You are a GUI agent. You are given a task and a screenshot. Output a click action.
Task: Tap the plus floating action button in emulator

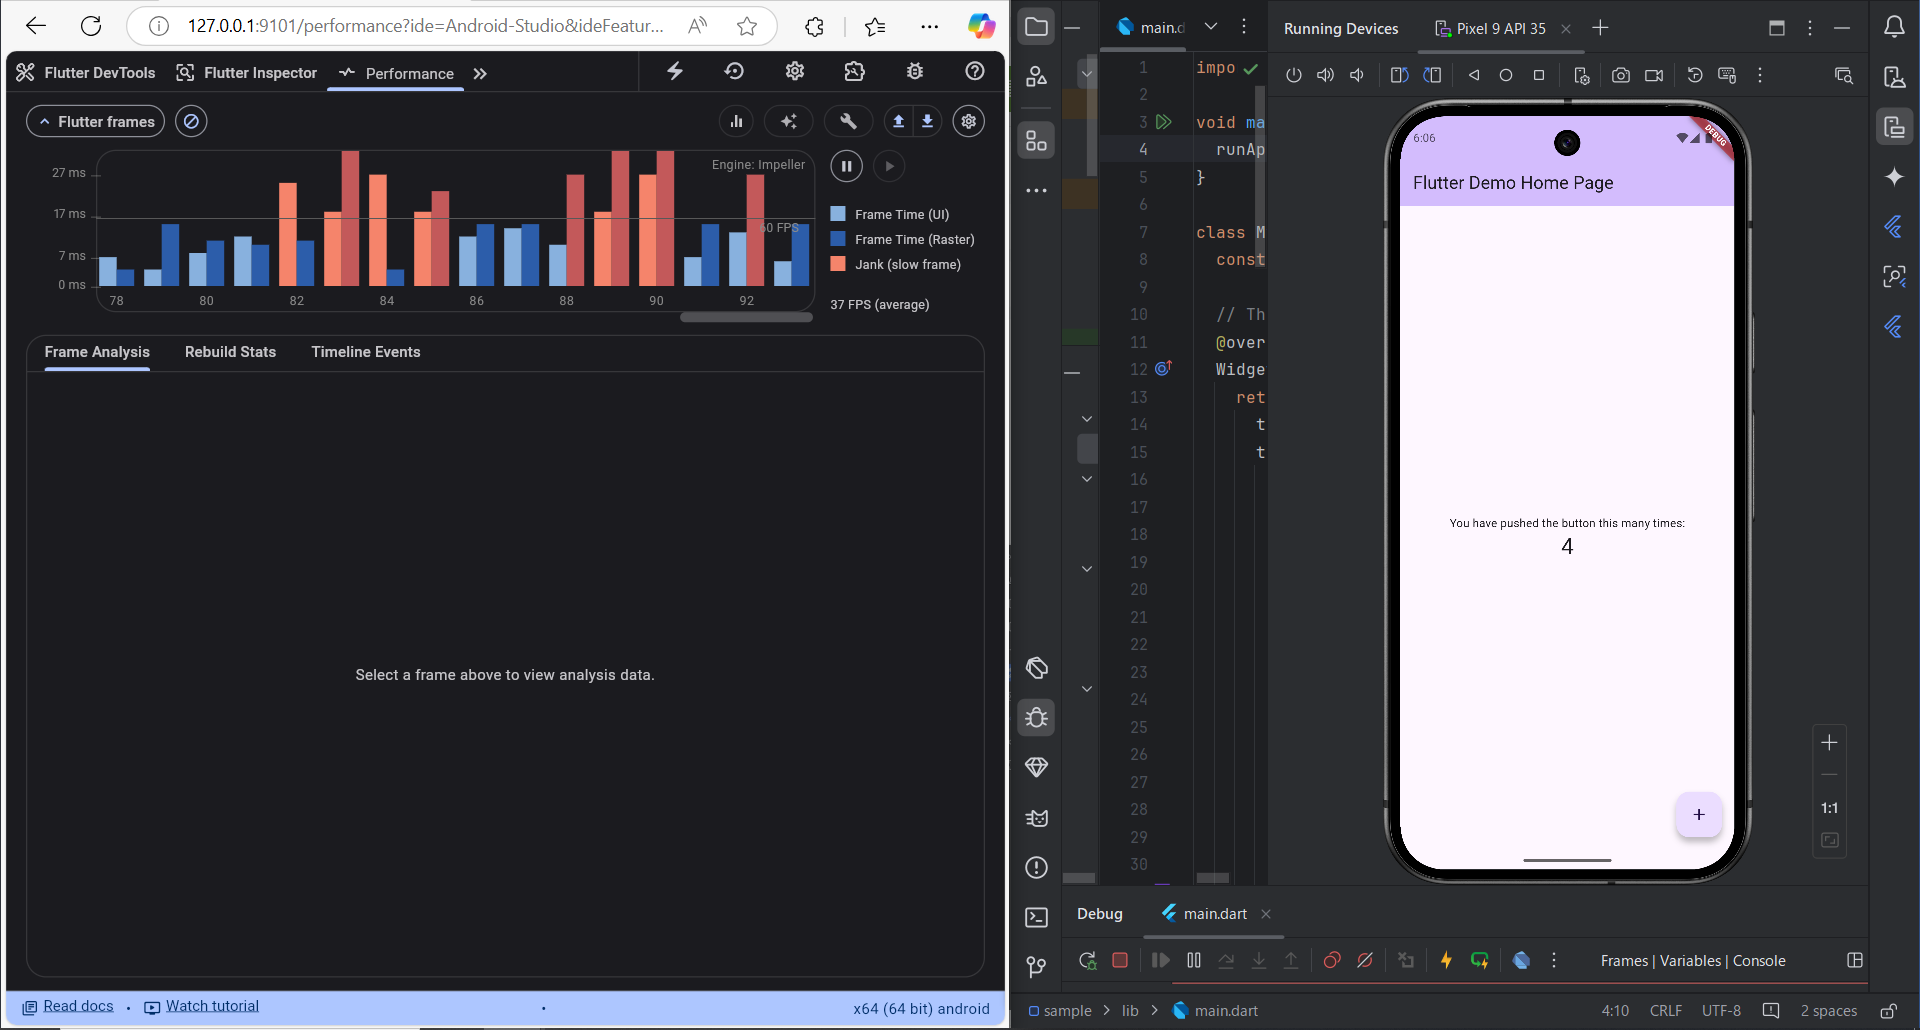[1698, 814]
